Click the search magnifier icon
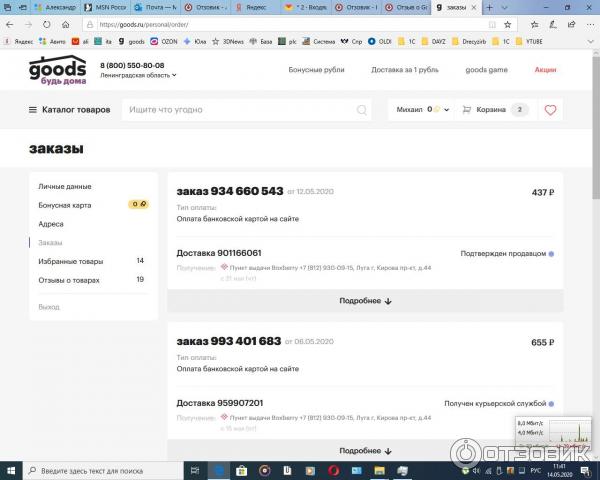 [362, 110]
